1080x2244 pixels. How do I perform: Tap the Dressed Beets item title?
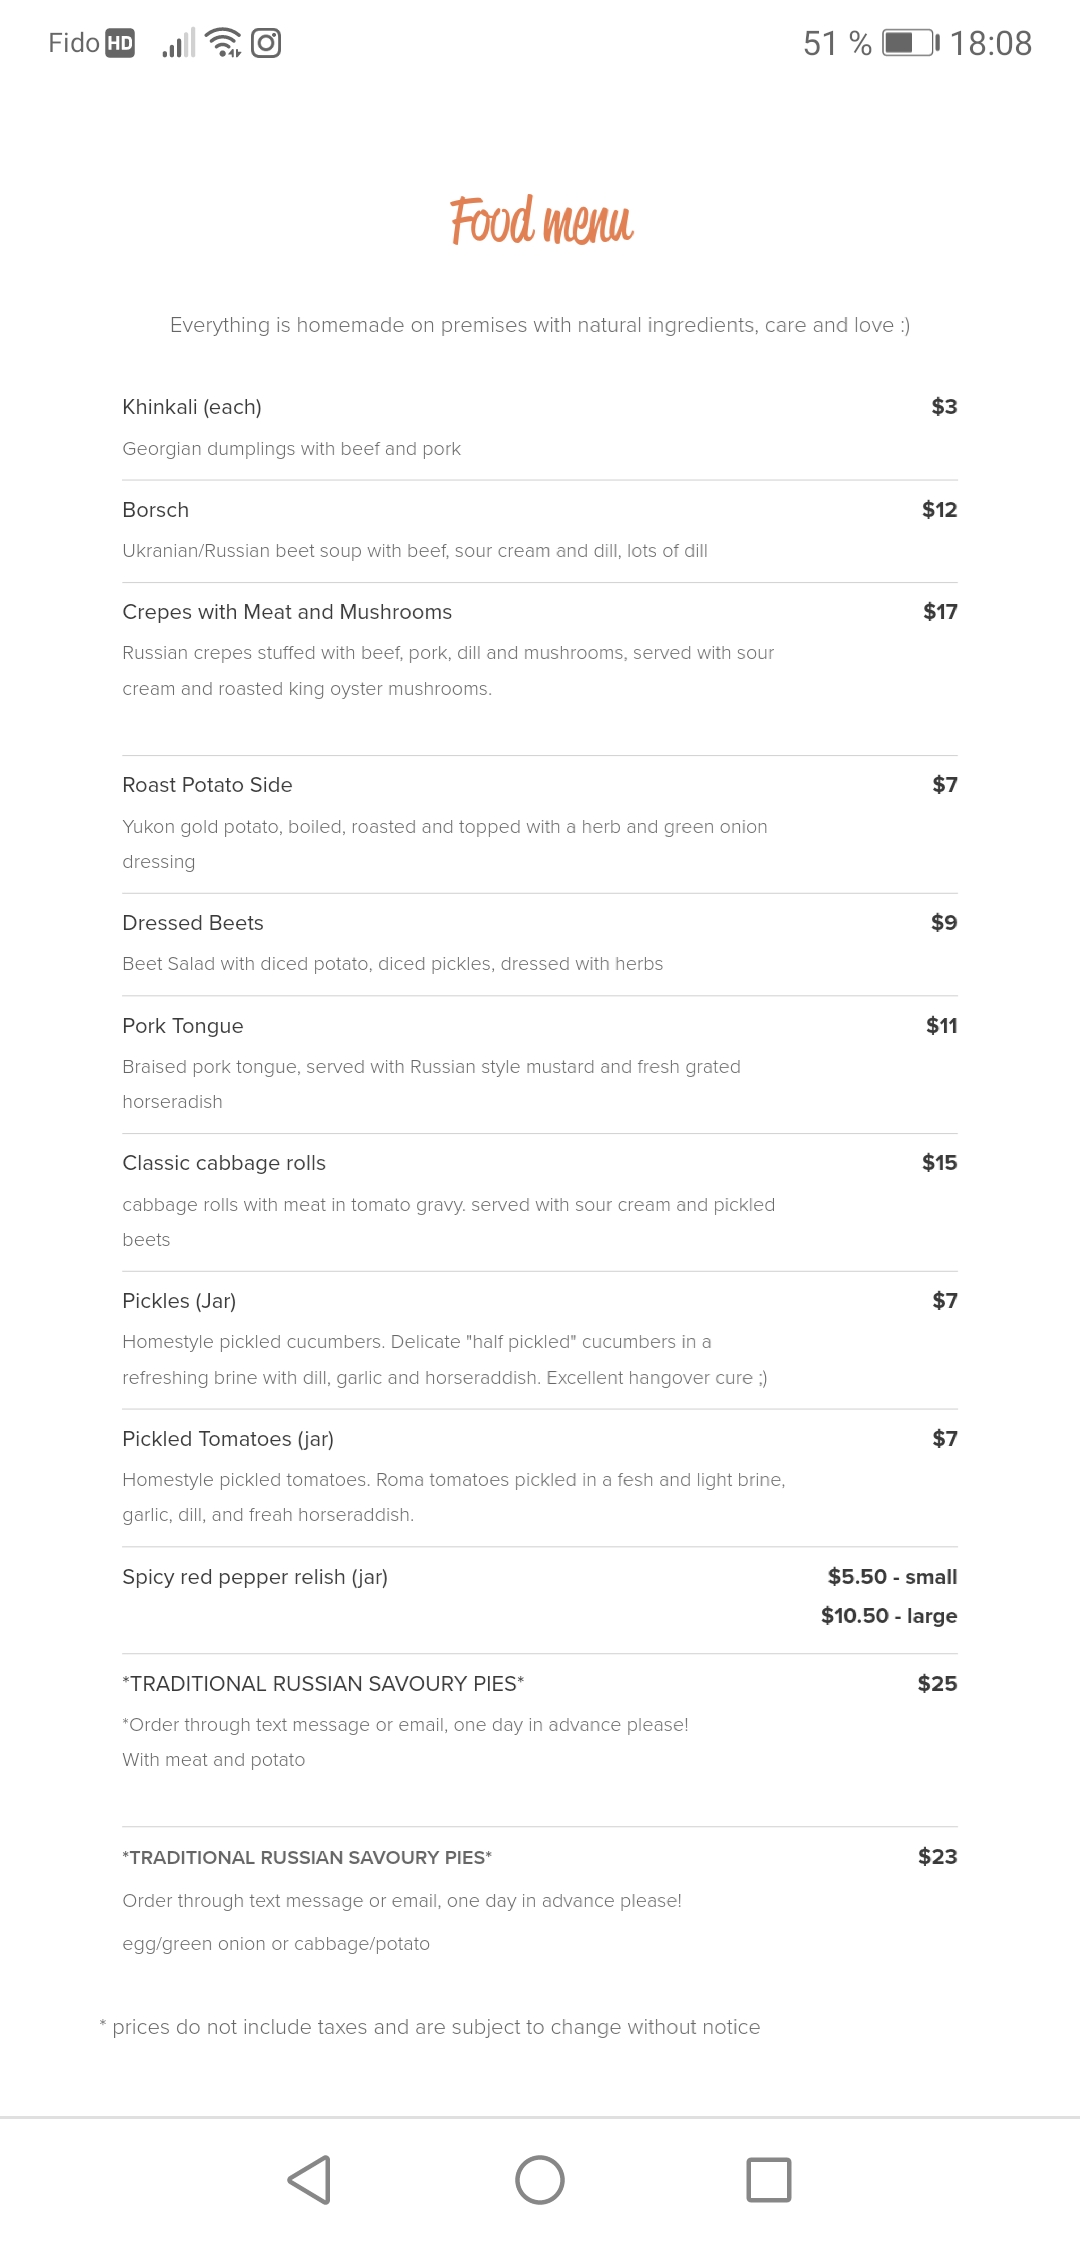click(193, 923)
